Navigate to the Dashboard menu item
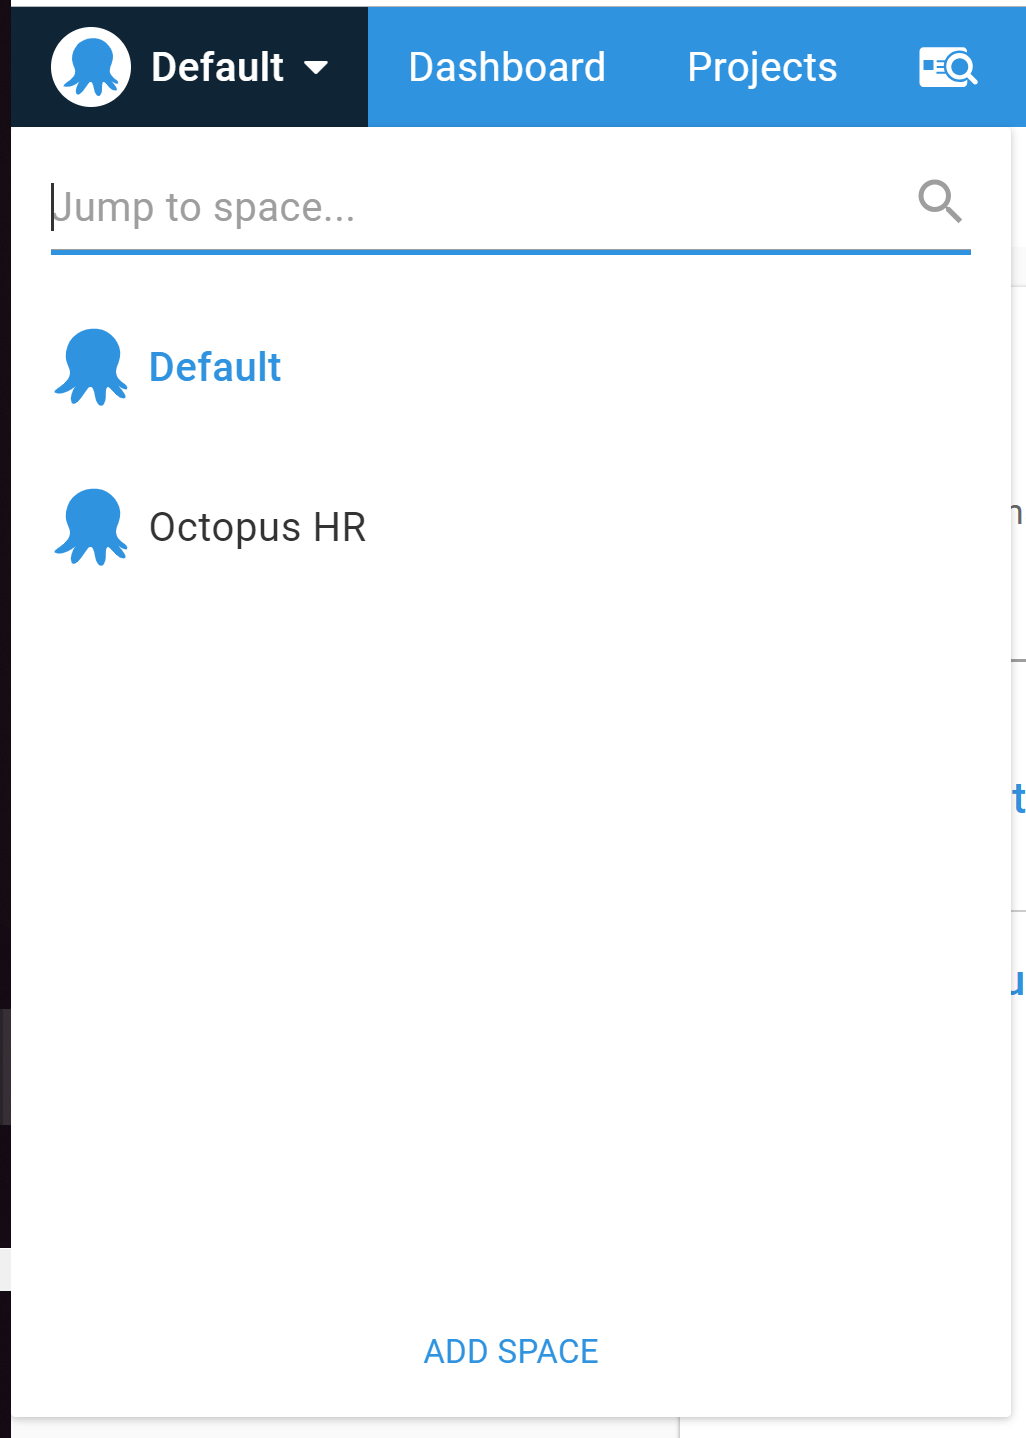 point(507,66)
